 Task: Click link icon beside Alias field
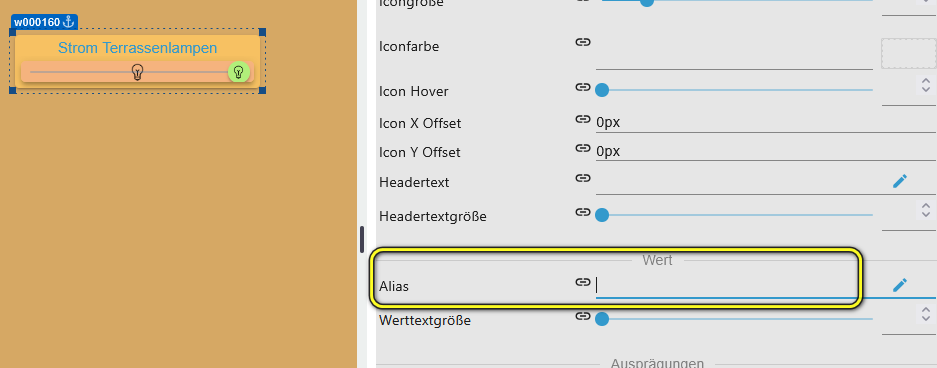point(583,282)
